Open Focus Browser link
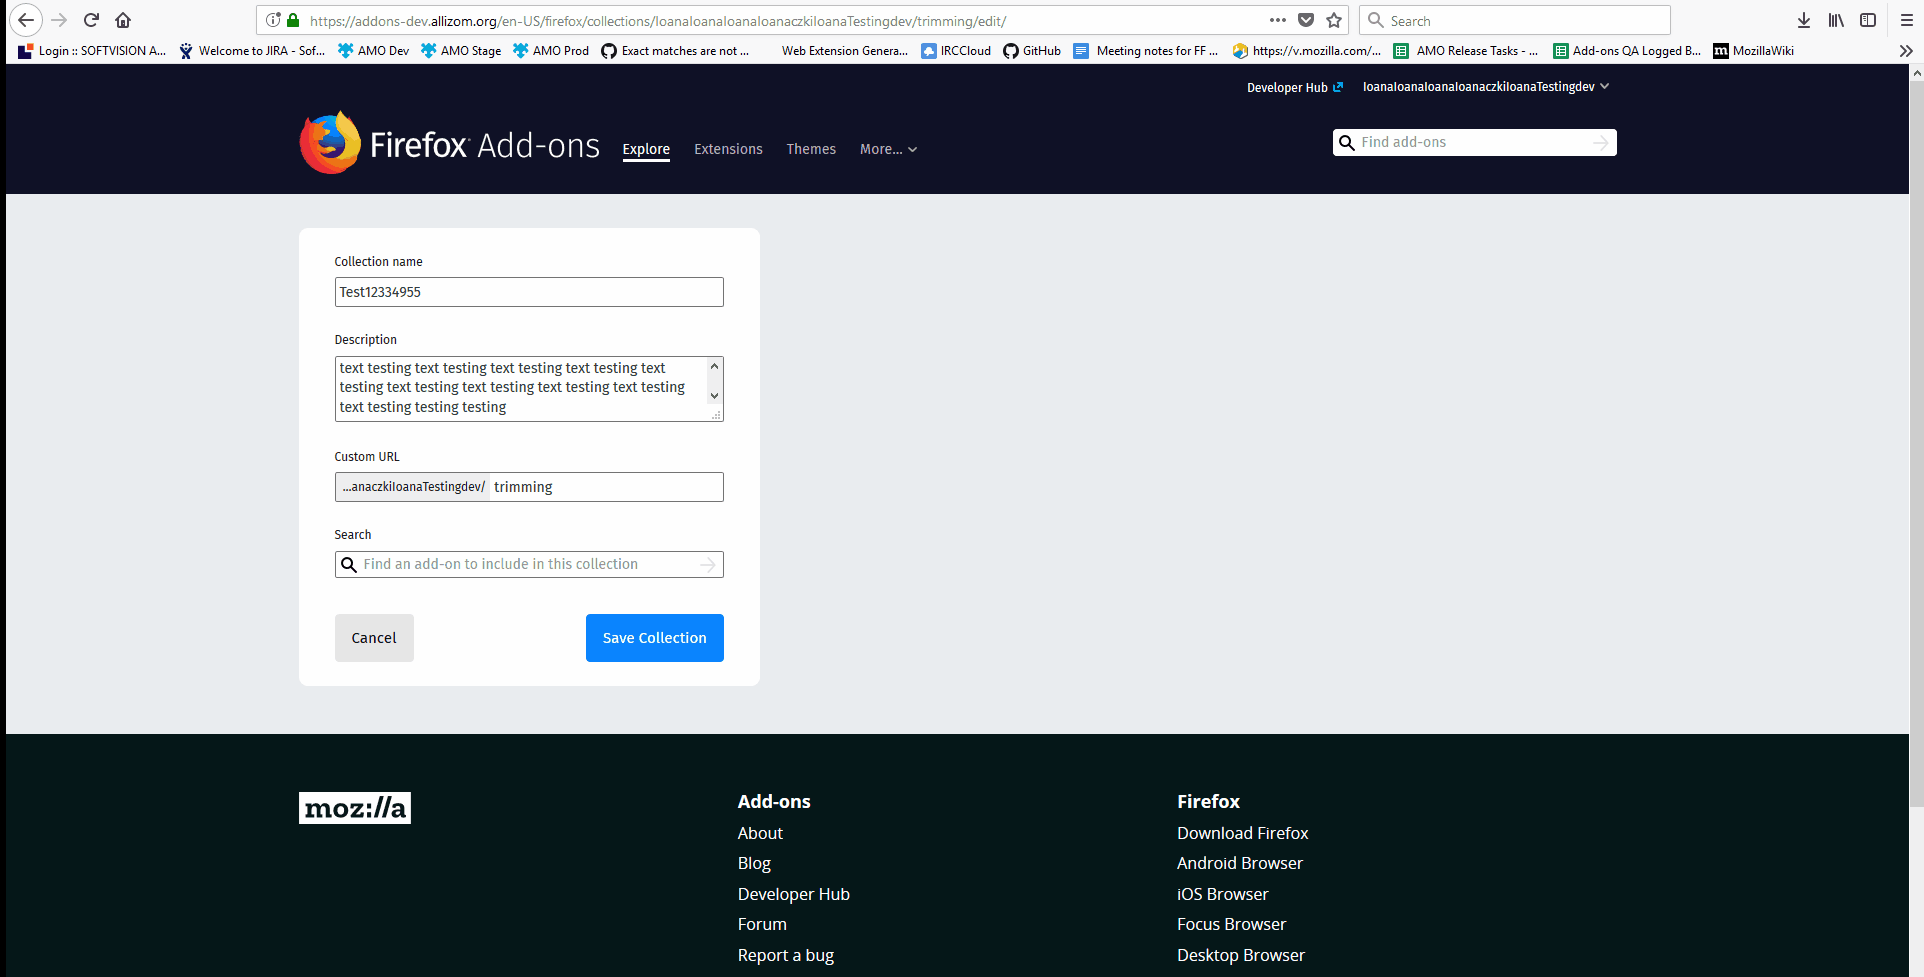 click(1232, 924)
